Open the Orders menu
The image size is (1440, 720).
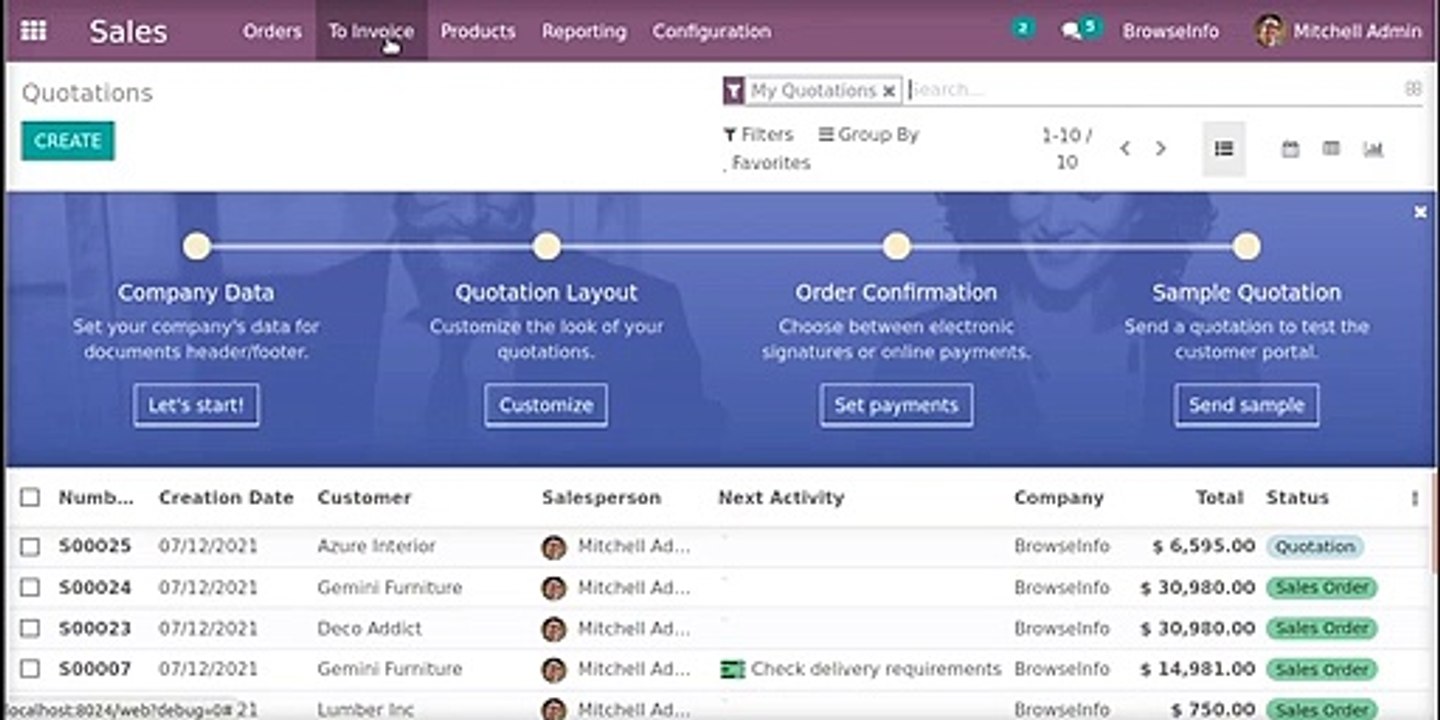pos(272,31)
